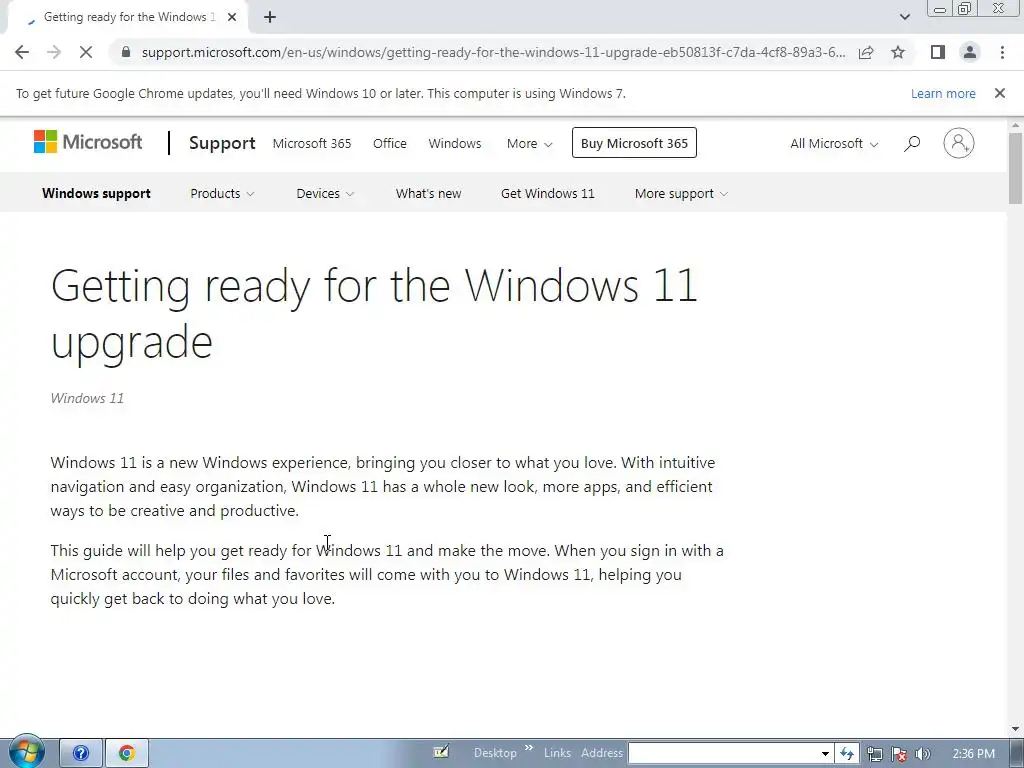1024x768 pixels.
Task: Click Buy Microsoft 365 button
Action: [x=634, y=143]
